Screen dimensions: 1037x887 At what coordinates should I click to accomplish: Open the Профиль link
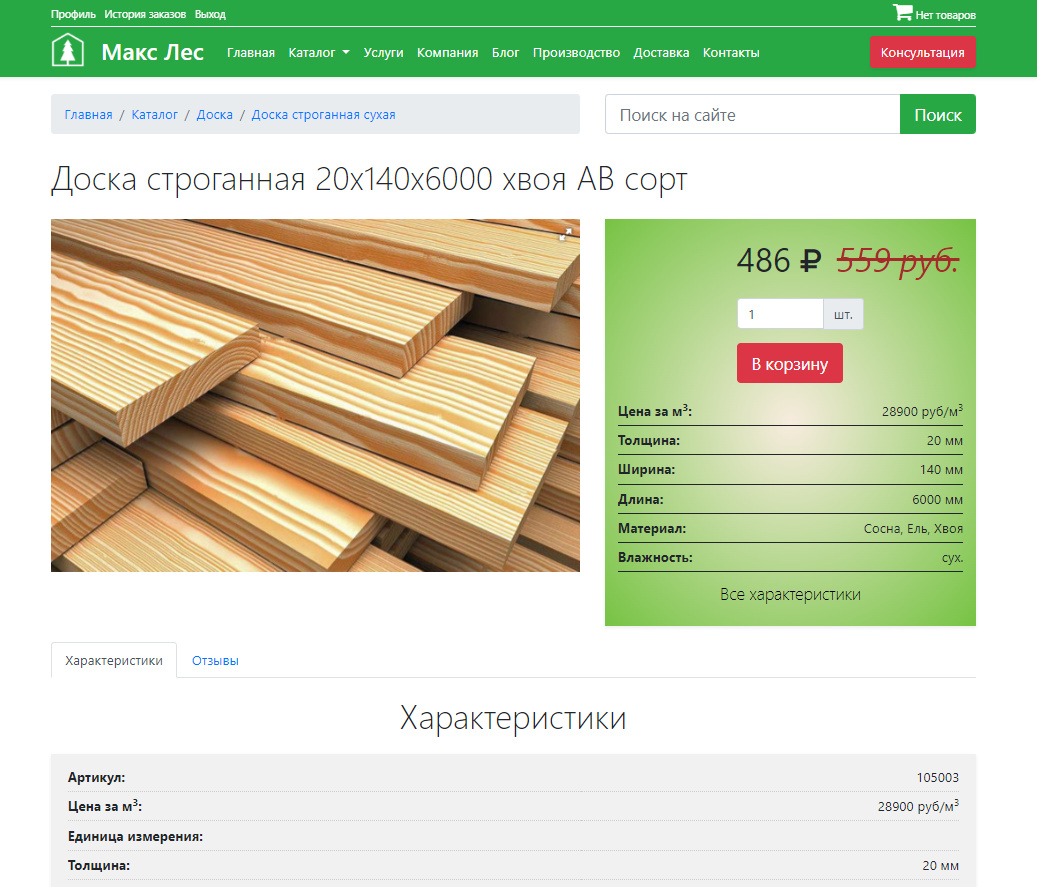(73, 14)
